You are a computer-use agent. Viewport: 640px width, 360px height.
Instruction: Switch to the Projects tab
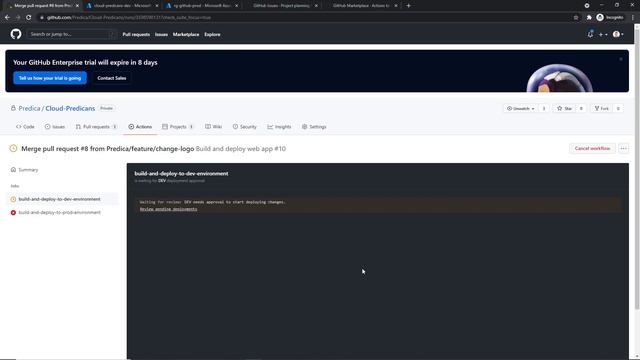(x=178, y=127)
